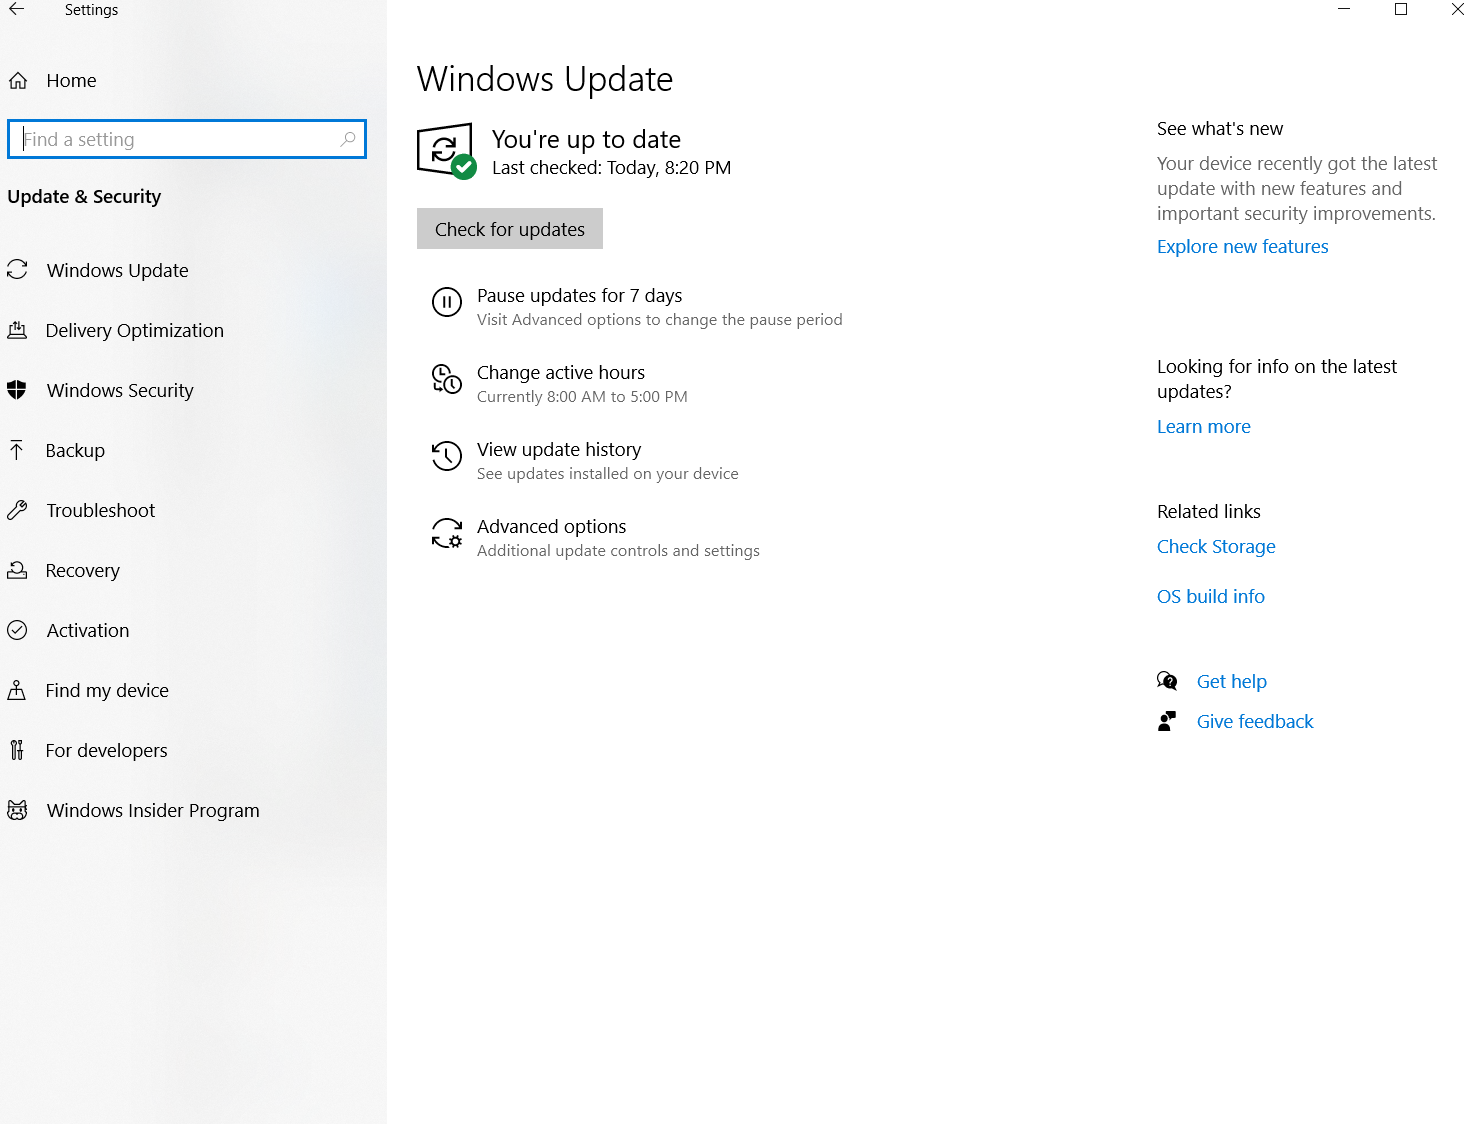Click the 'Update & Security' sidebar heading
This screenshot has height=1124, width=1484.
84,197
